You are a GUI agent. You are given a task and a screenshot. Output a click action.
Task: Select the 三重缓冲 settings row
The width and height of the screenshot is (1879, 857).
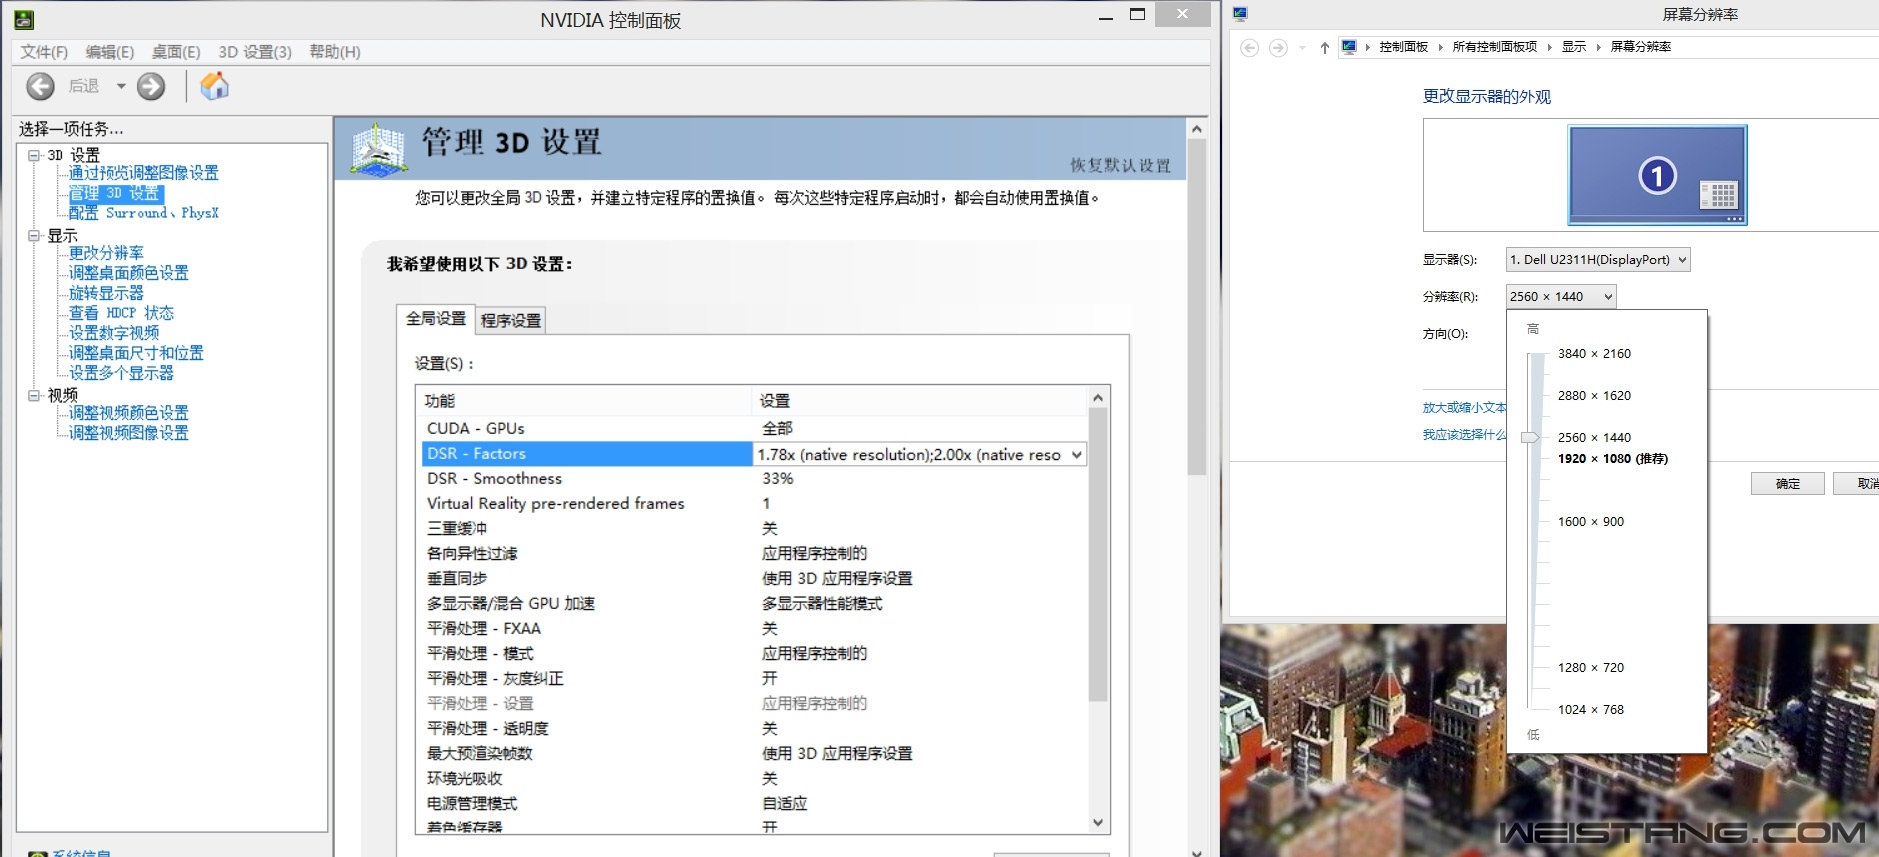(x=753, y=529)
